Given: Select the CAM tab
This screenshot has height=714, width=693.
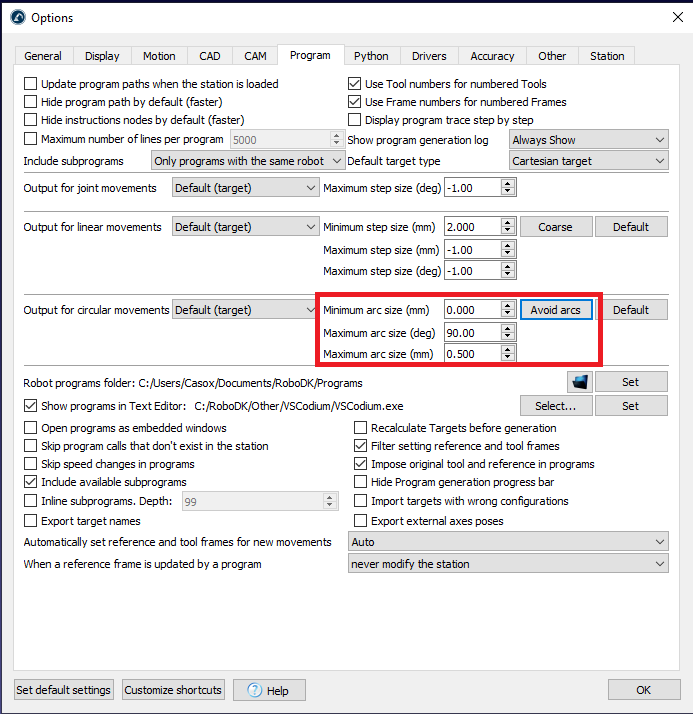Looking at the screenshot, I should coord(255,56).
